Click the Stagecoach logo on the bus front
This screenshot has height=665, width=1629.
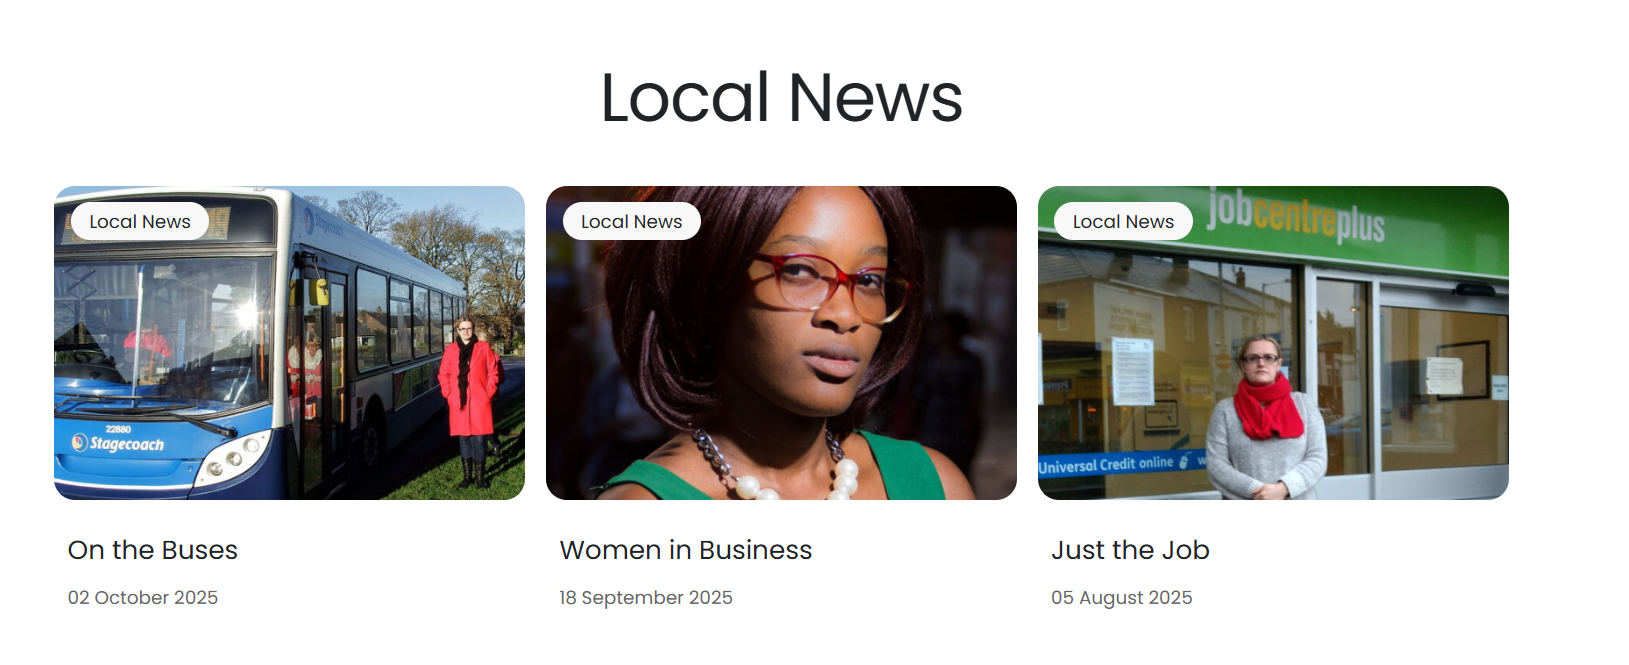tap(118, 443)
